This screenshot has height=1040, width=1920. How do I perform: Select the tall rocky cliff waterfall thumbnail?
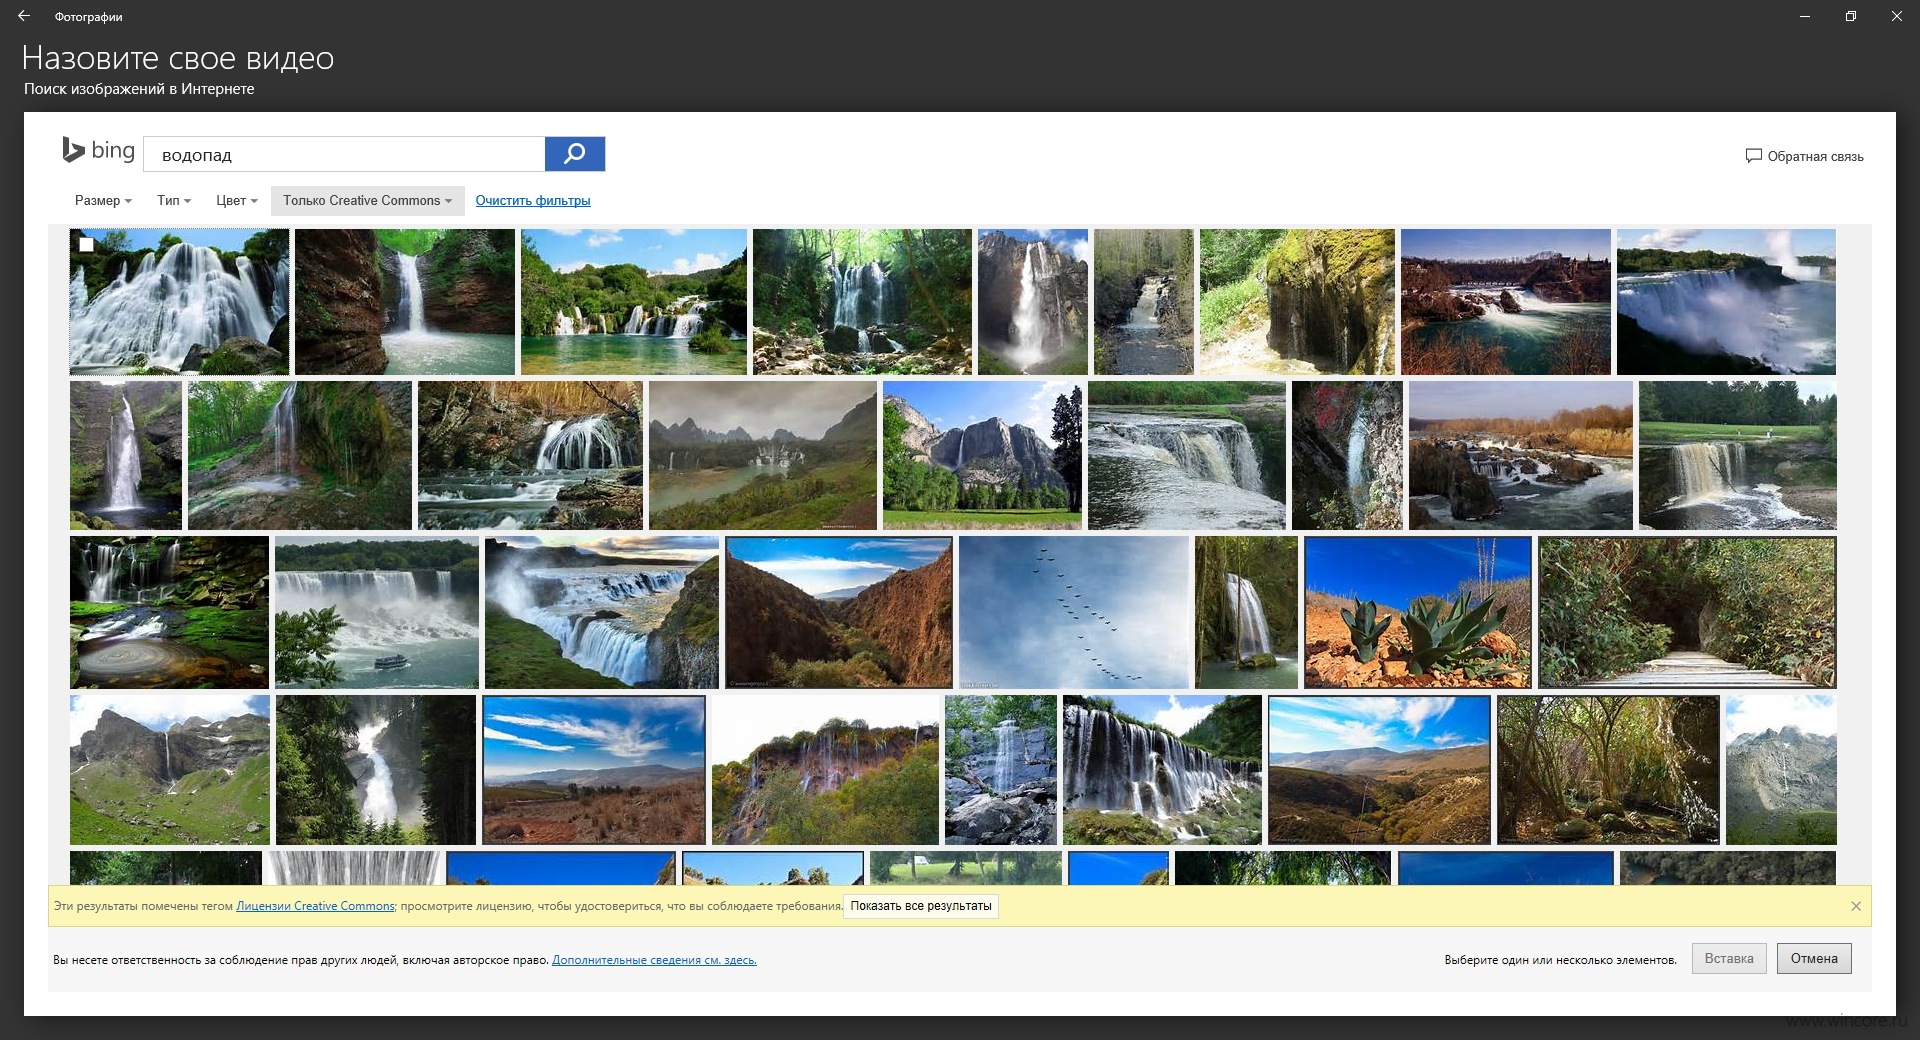pyautogui.click(x=1033, y=302)
